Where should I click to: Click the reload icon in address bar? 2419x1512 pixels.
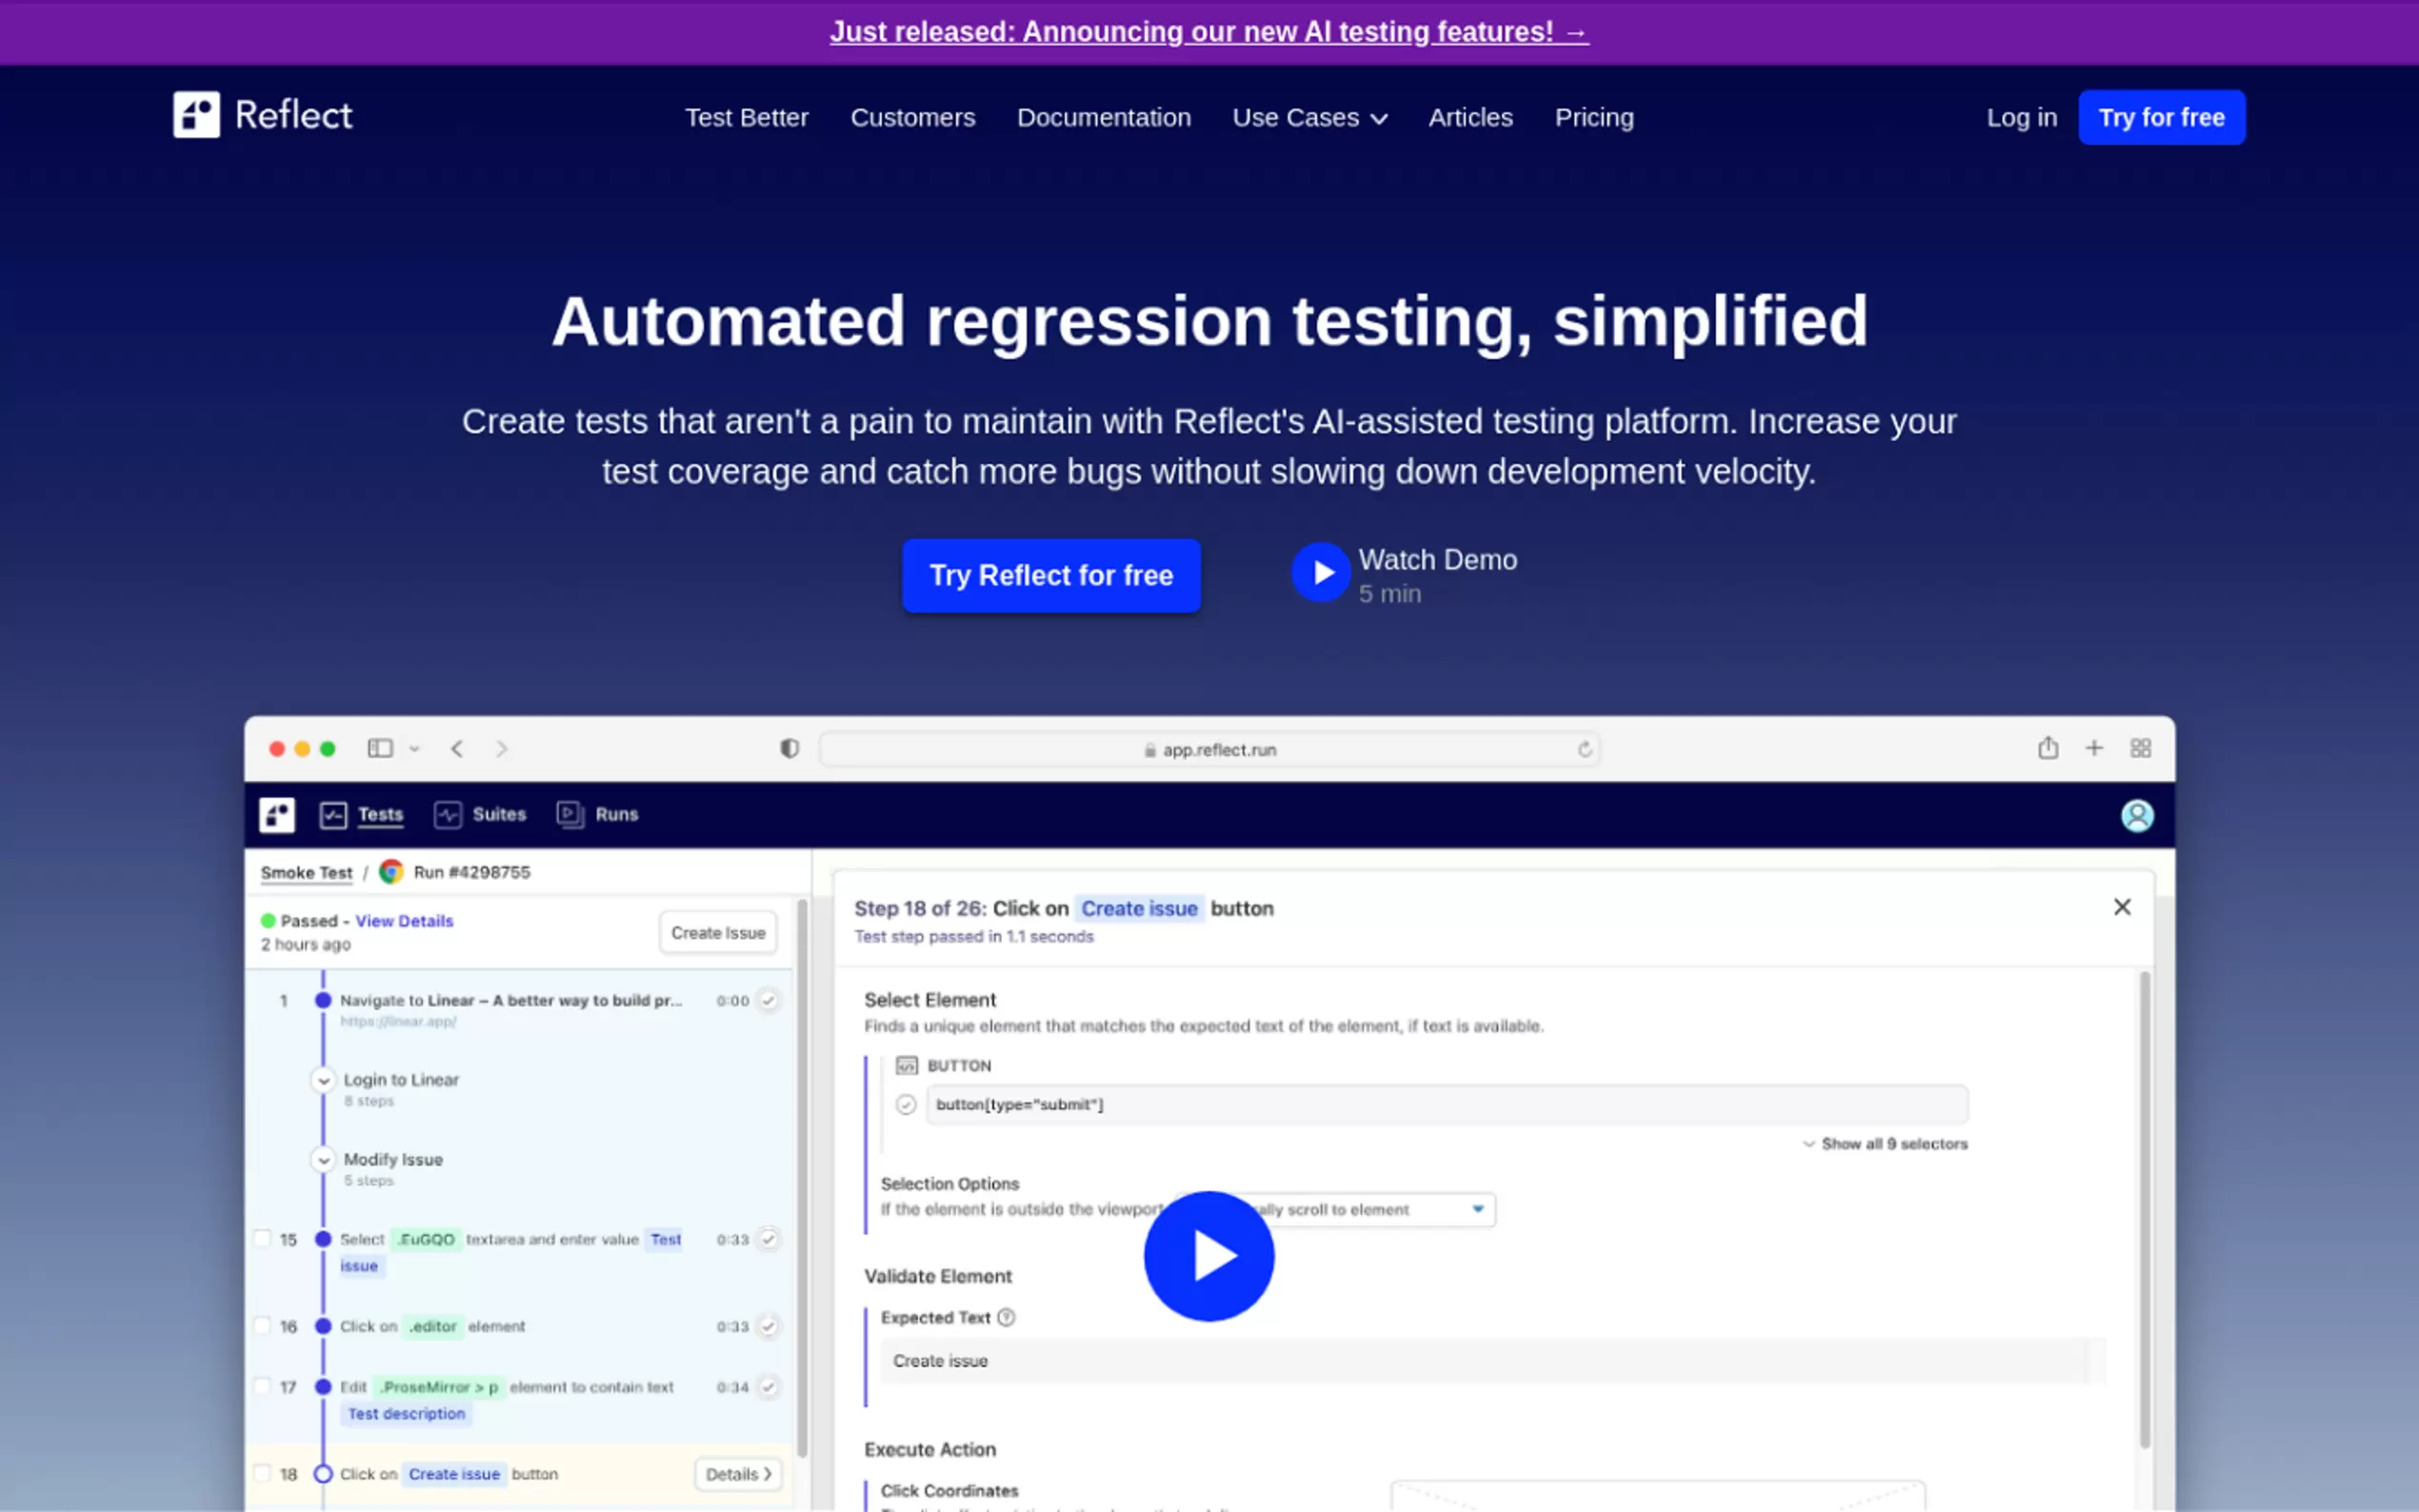pos(1584,749)
